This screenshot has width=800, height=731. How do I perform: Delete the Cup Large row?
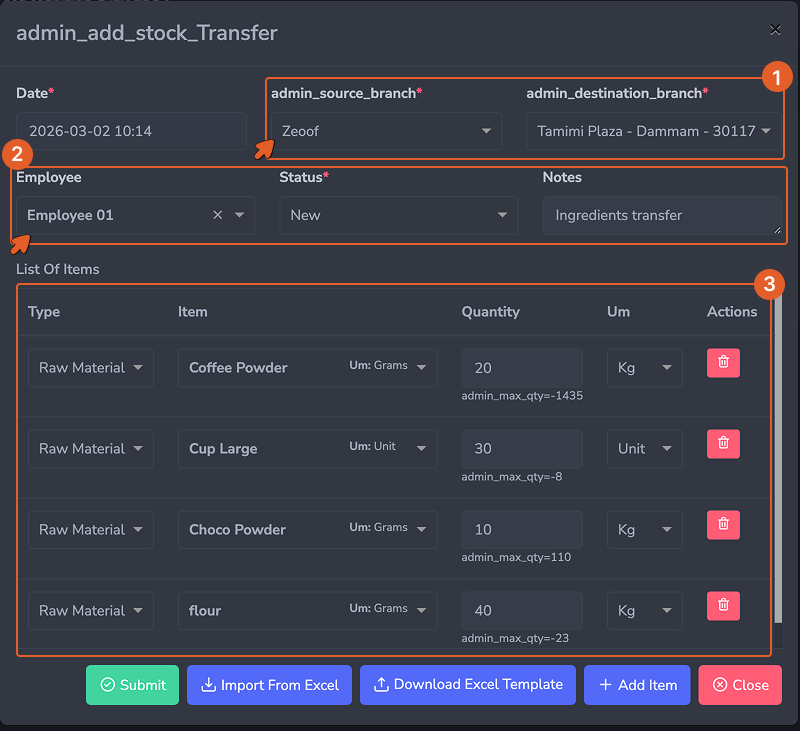coord(723,444)
